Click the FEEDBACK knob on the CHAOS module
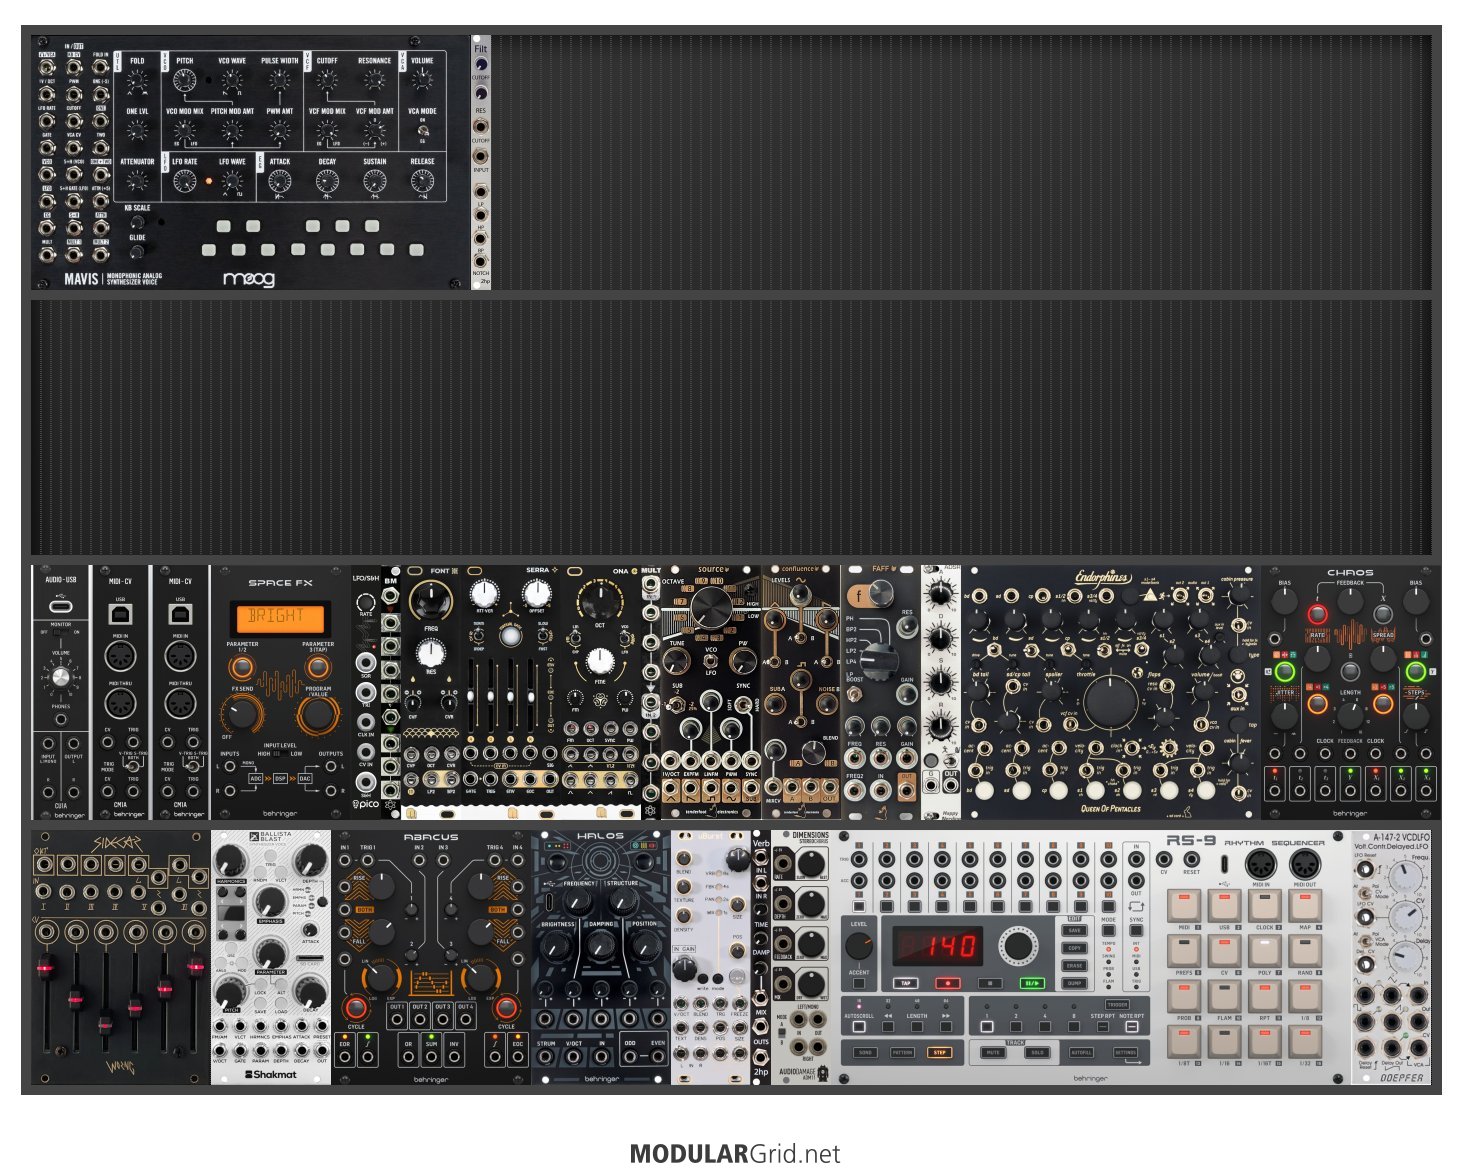This screenshot has height=1175, width=1472. pos(1350,601)
